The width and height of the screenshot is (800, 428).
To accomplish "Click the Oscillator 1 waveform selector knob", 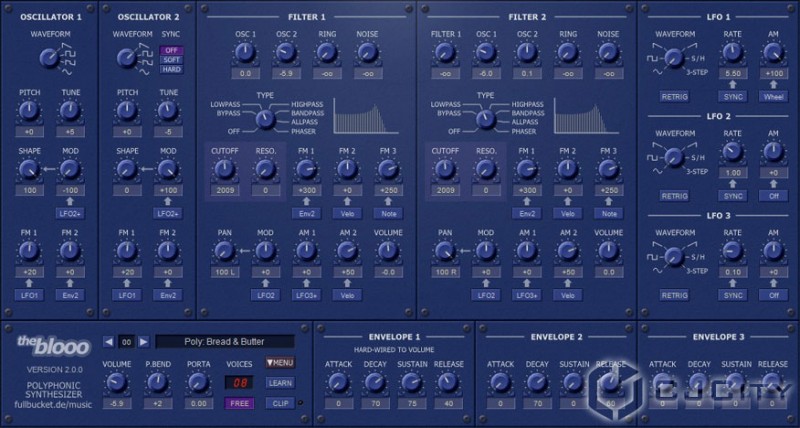I will (49, 58).
